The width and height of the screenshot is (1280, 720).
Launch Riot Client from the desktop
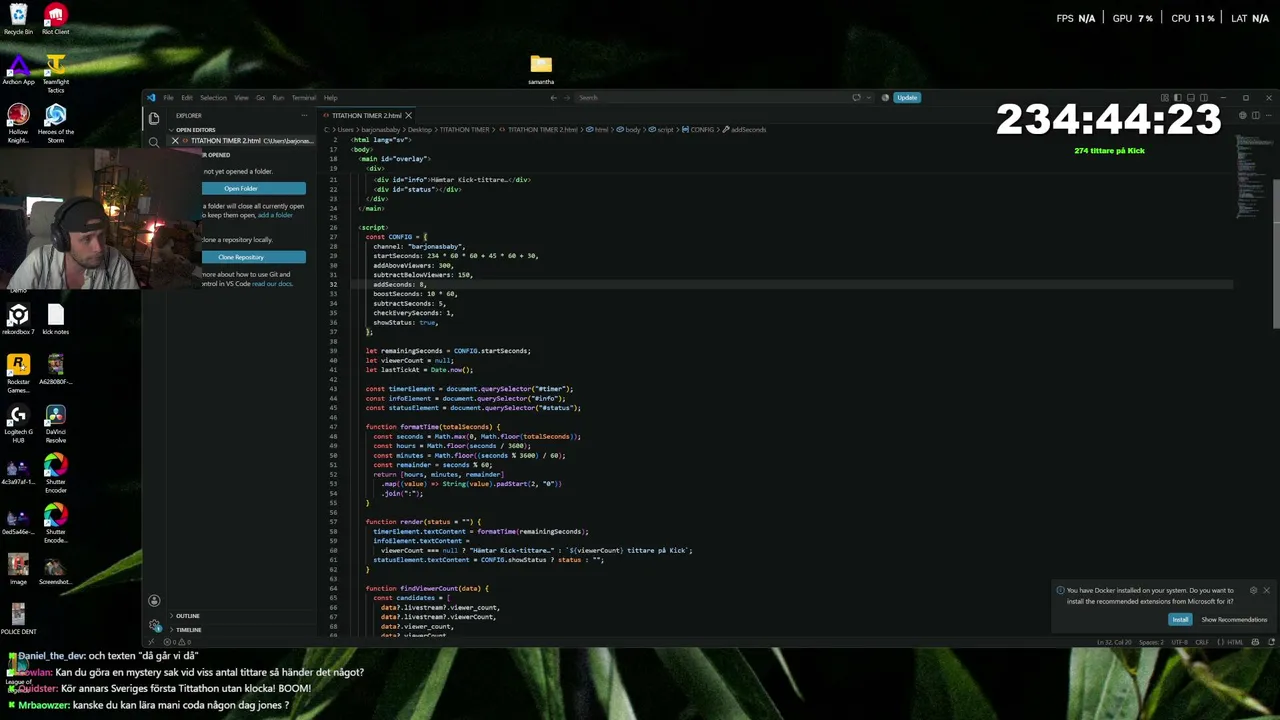tap(55, 20)
